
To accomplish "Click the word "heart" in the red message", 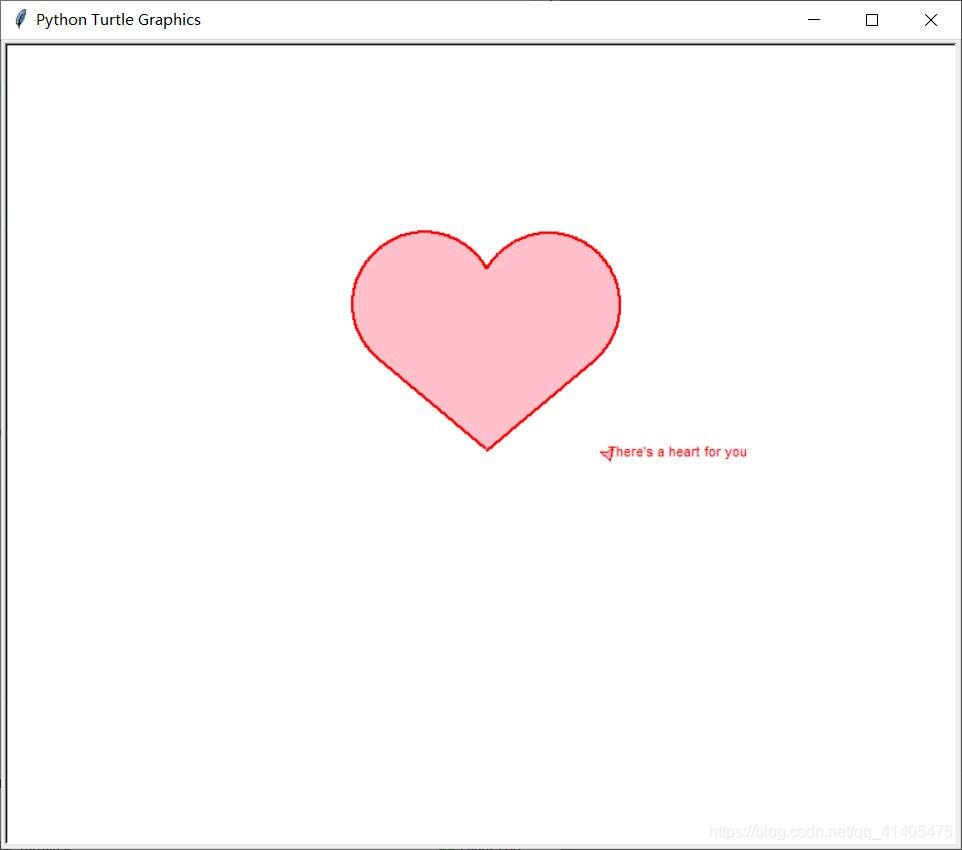I will (684, 452).
